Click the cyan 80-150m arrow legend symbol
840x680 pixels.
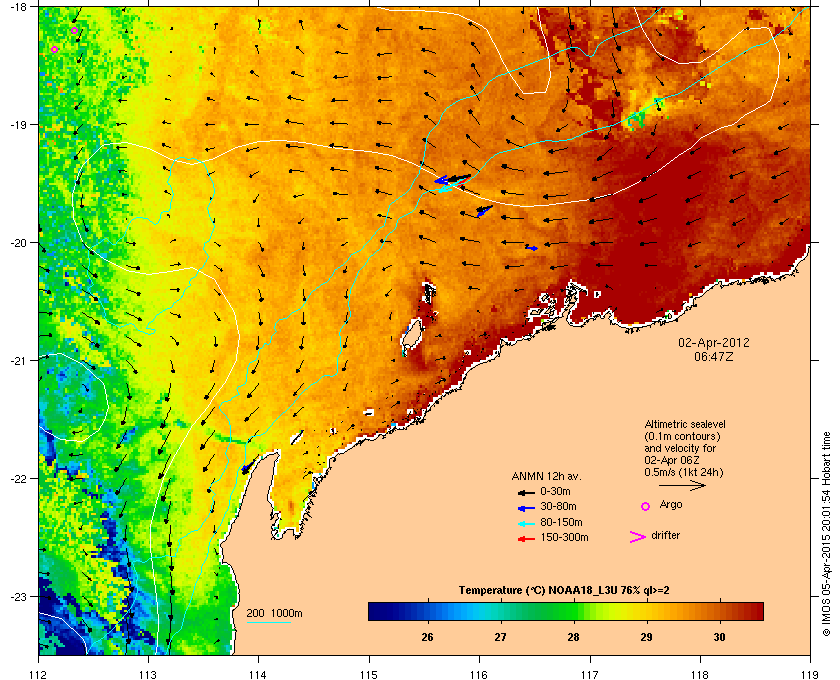tap(526, 524)
